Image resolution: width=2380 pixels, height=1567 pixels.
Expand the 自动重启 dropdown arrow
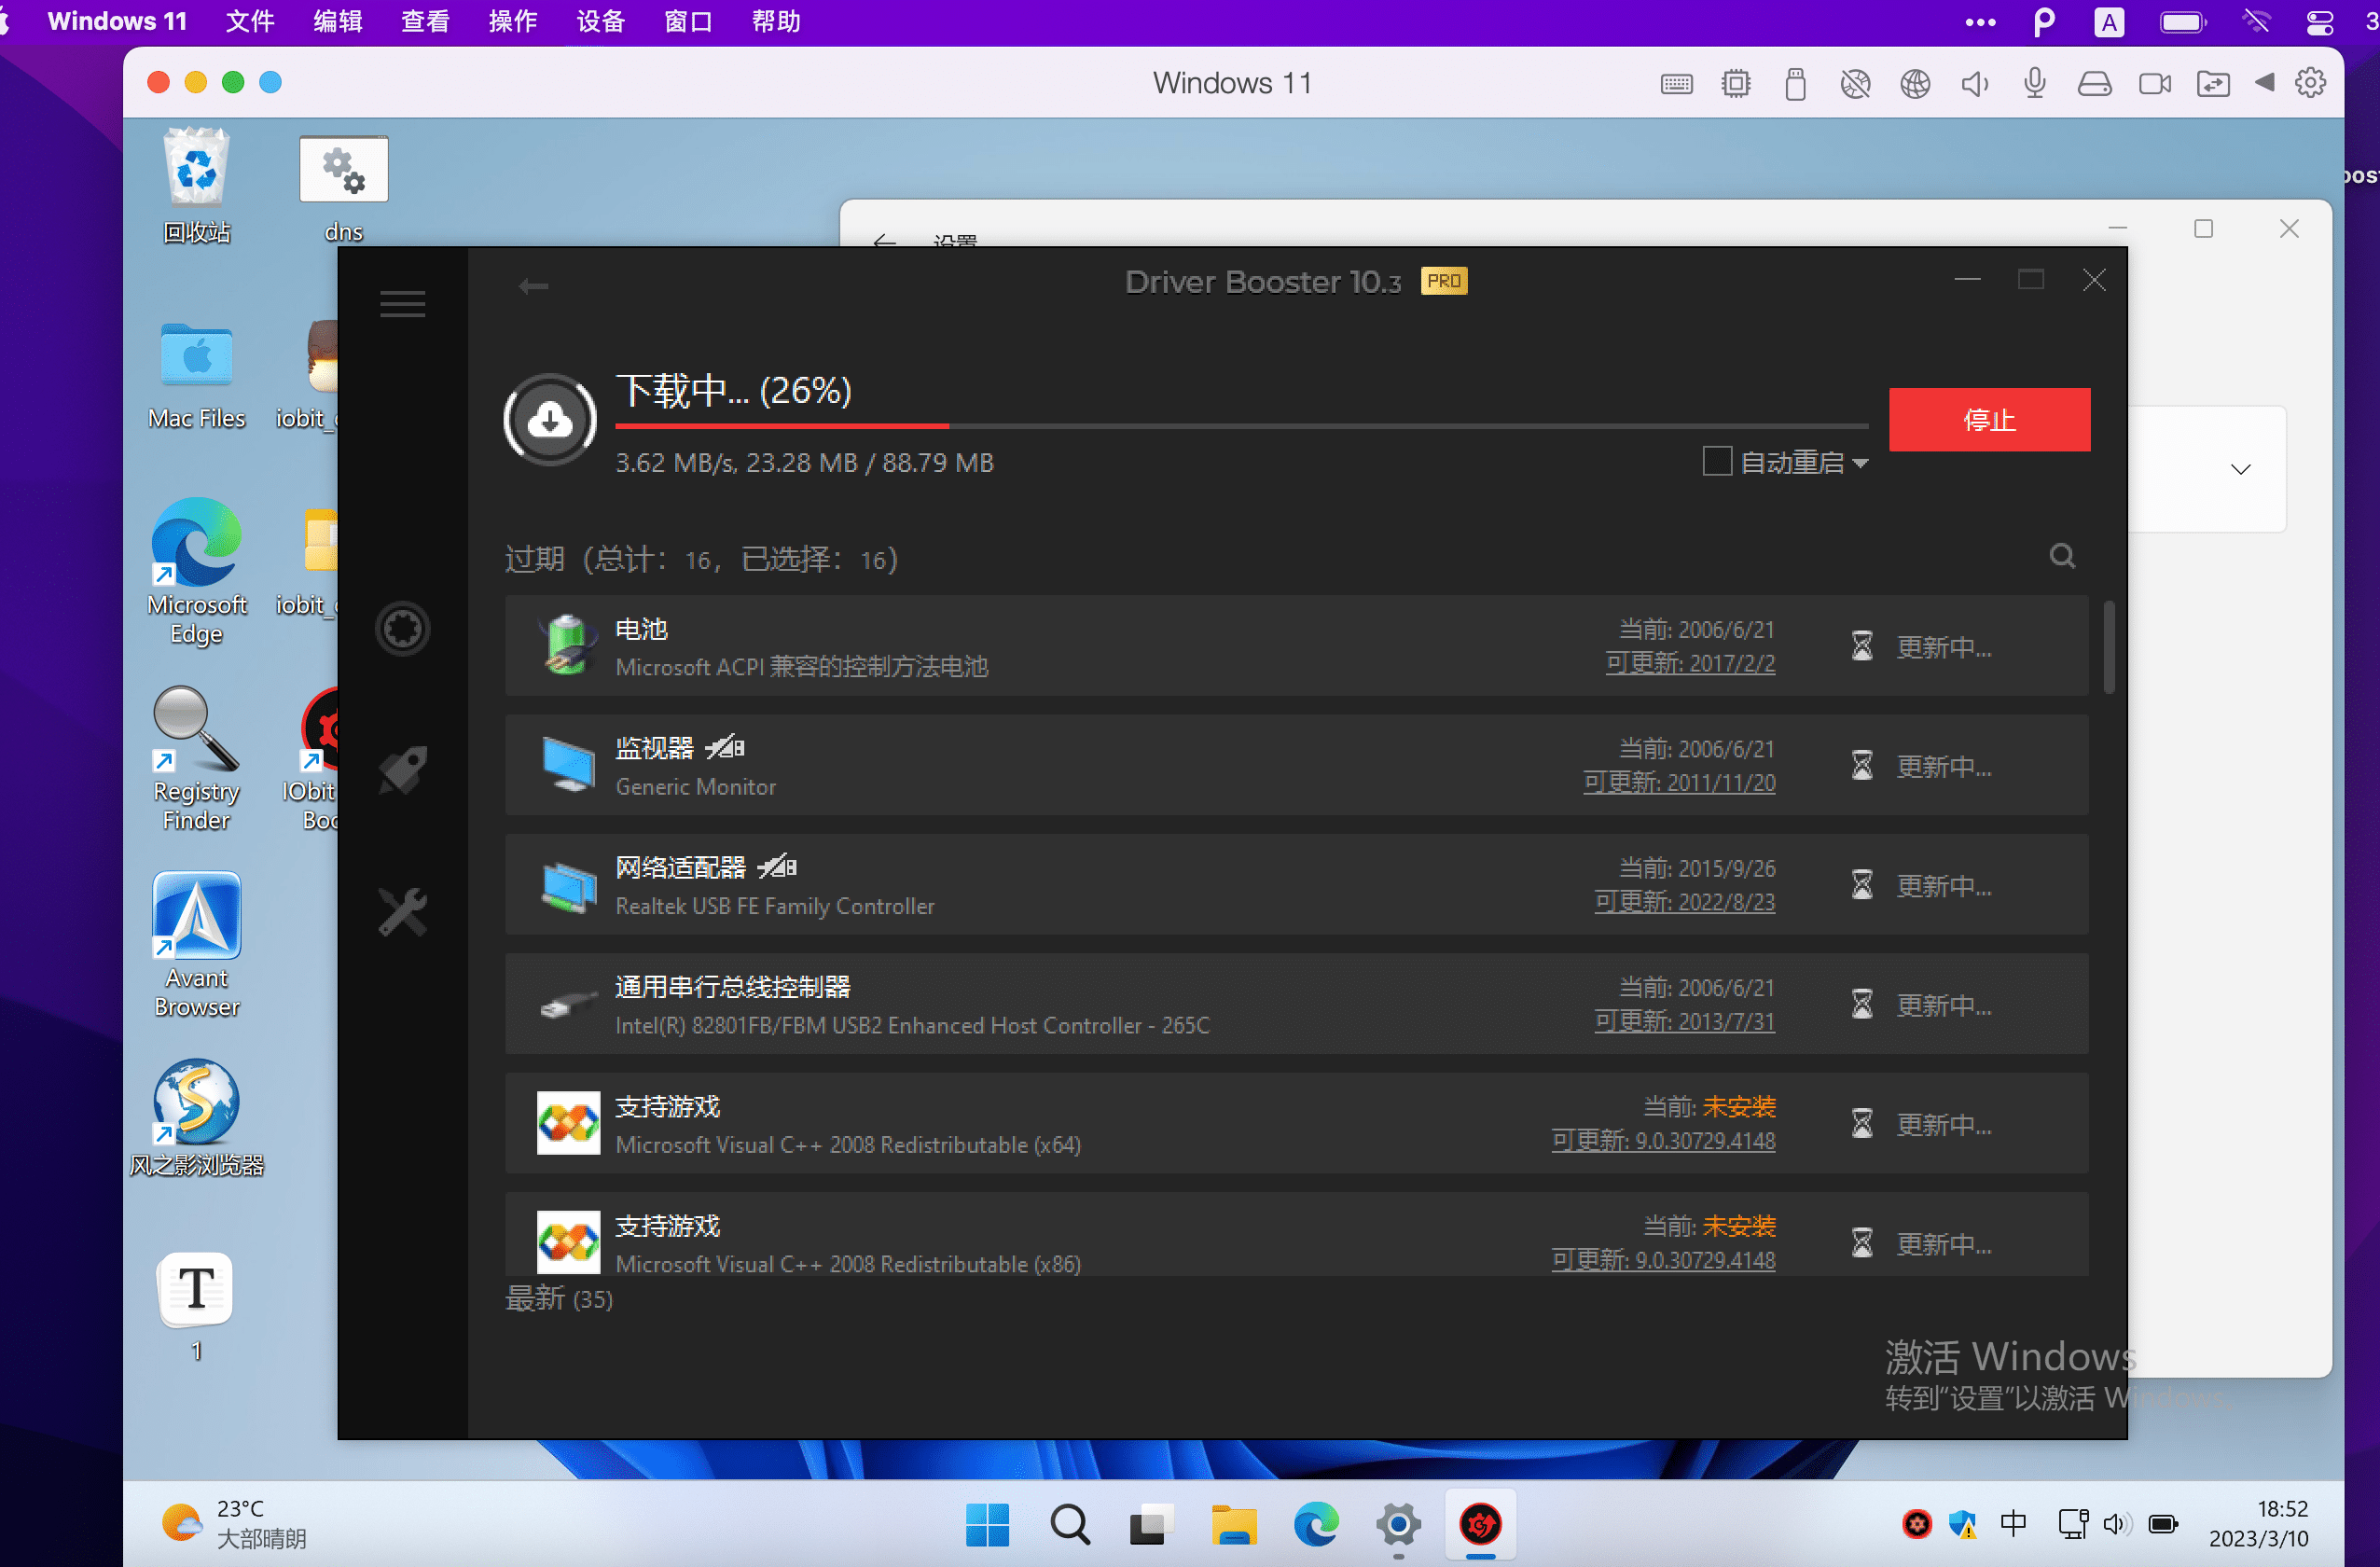pyautogui.click(x=1859, y=463)
